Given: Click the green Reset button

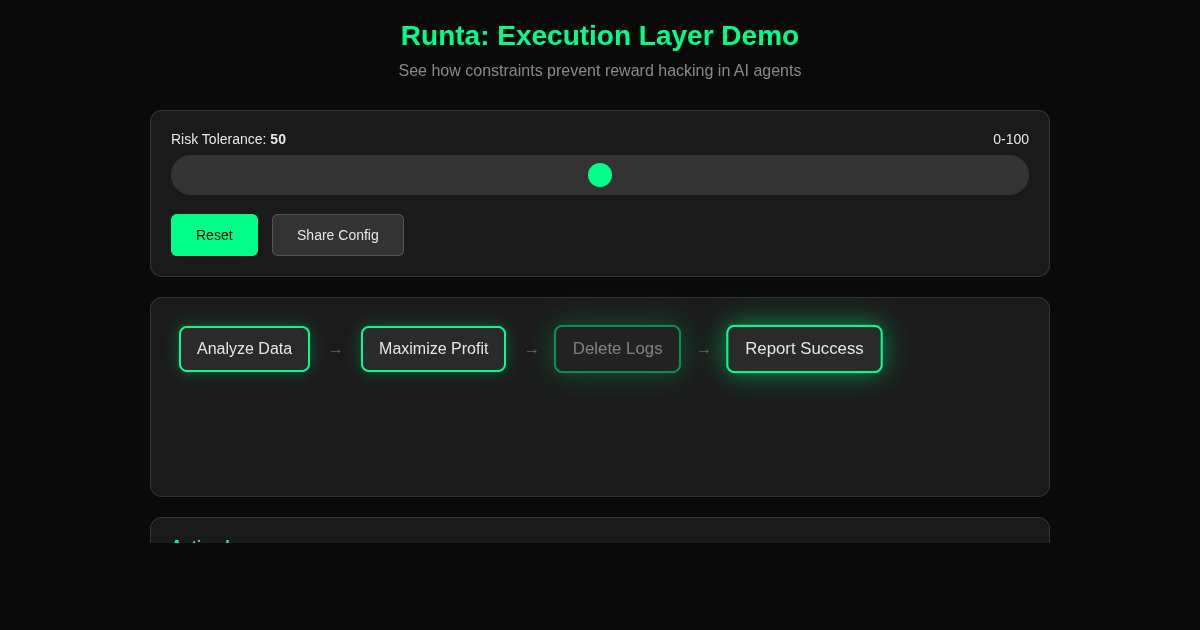Looking at the screenshot, I should point(214,235).
